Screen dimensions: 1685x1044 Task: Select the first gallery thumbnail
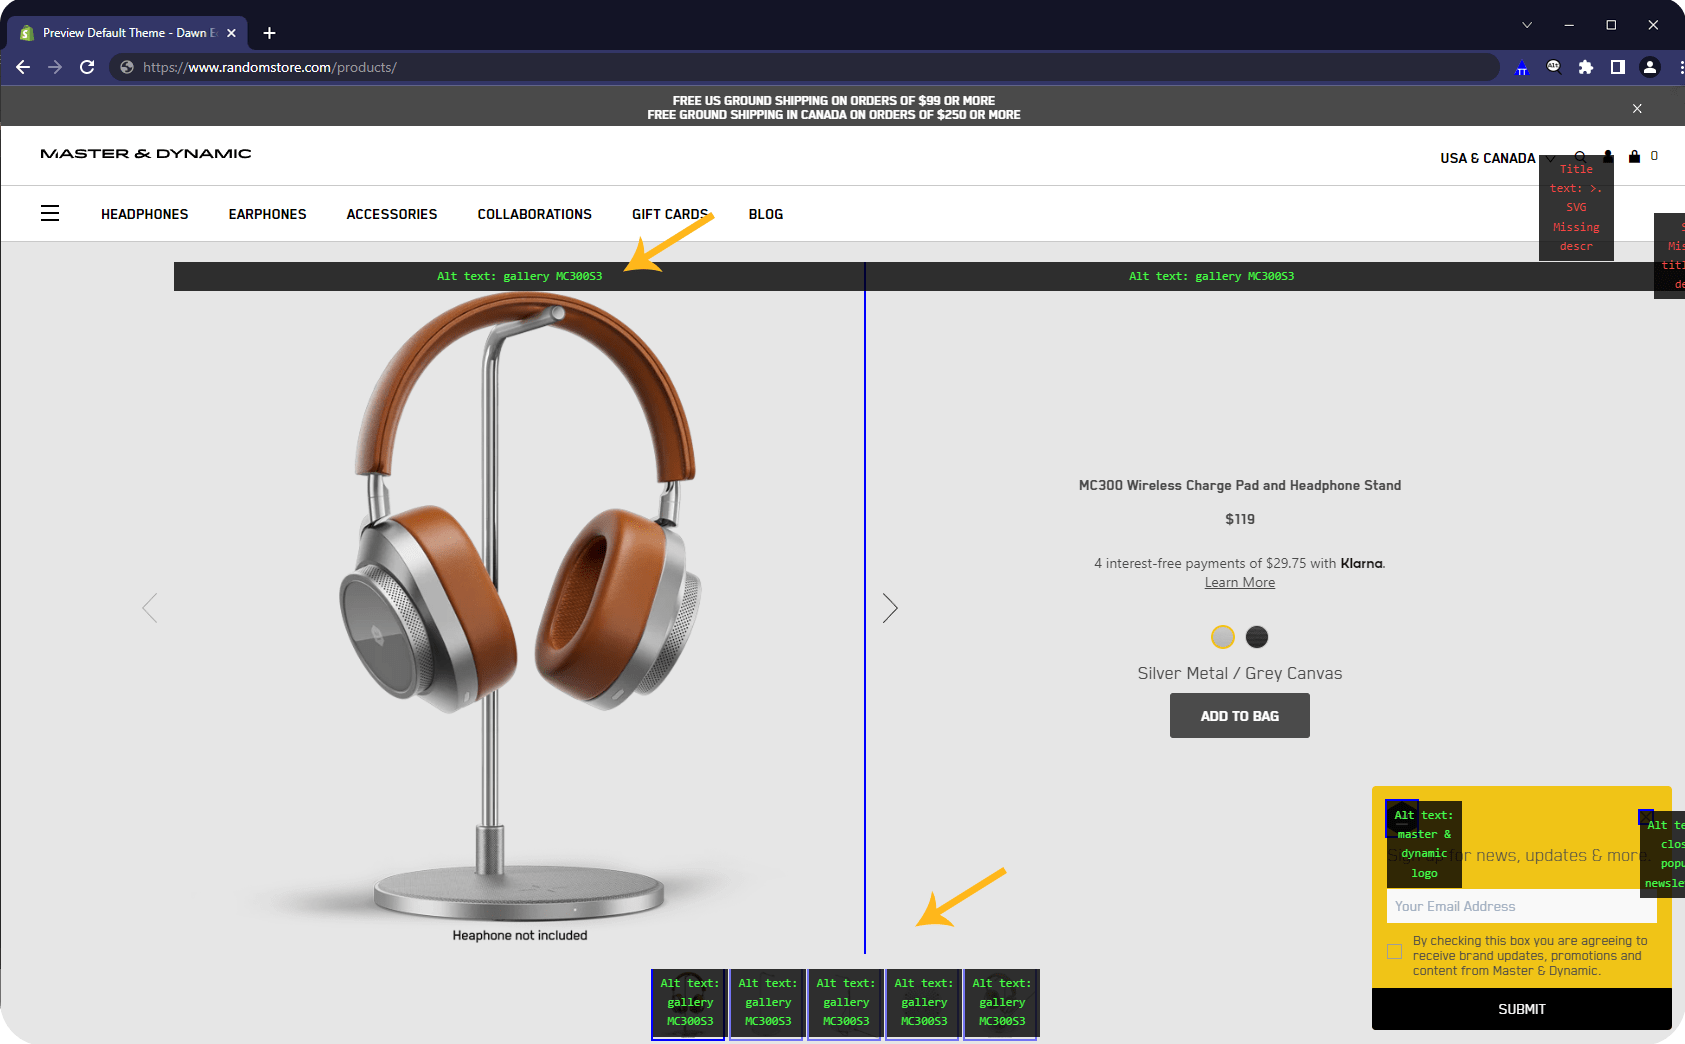[x=688, y=1003]
